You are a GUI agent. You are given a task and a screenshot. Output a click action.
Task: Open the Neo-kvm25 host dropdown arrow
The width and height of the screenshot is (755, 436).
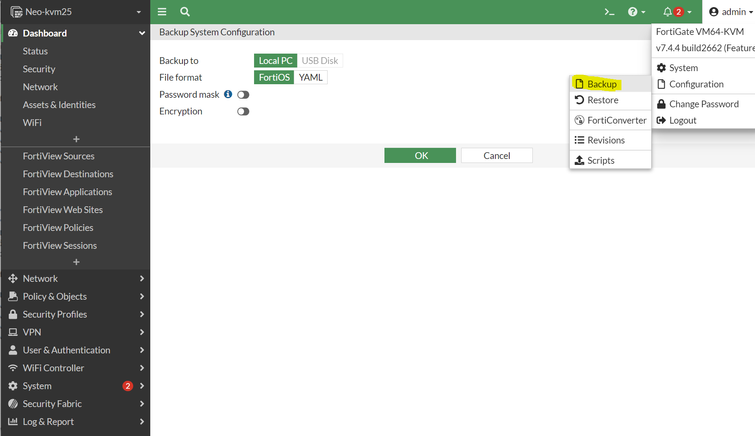[139, 12]
